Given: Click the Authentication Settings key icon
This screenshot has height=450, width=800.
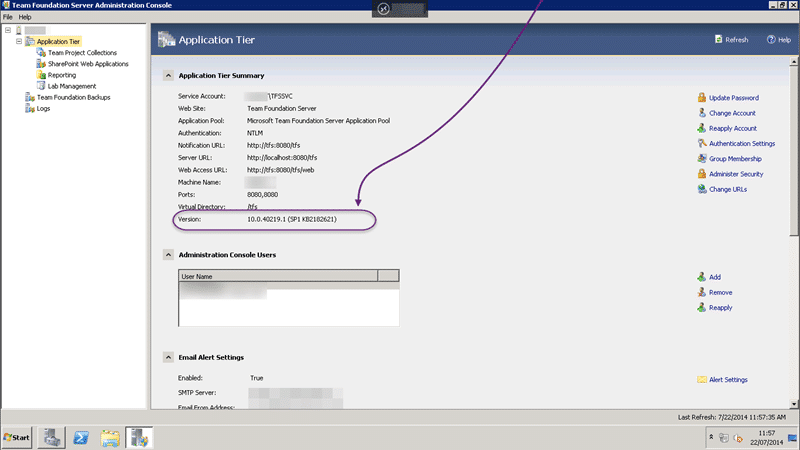Looking at the screenshot, I should tap(702, 143).
